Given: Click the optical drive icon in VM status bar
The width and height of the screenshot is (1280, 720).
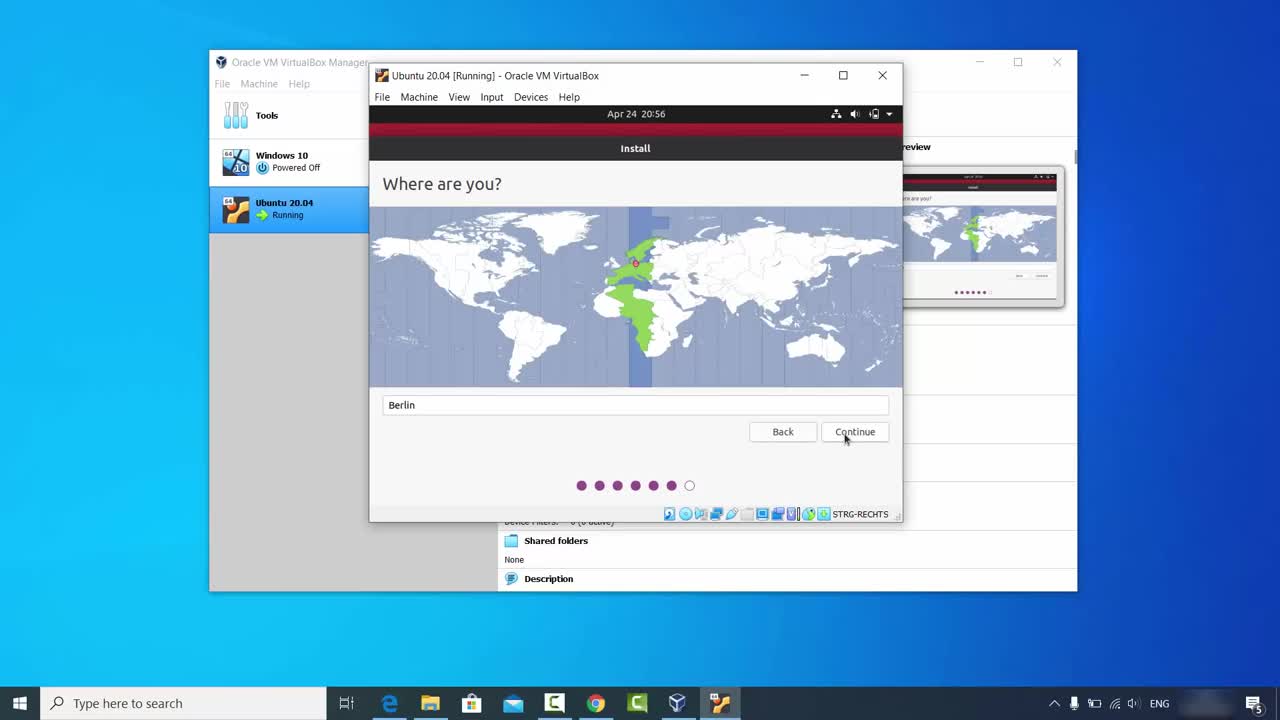Looking at the screenshot, I should (686, 514).
